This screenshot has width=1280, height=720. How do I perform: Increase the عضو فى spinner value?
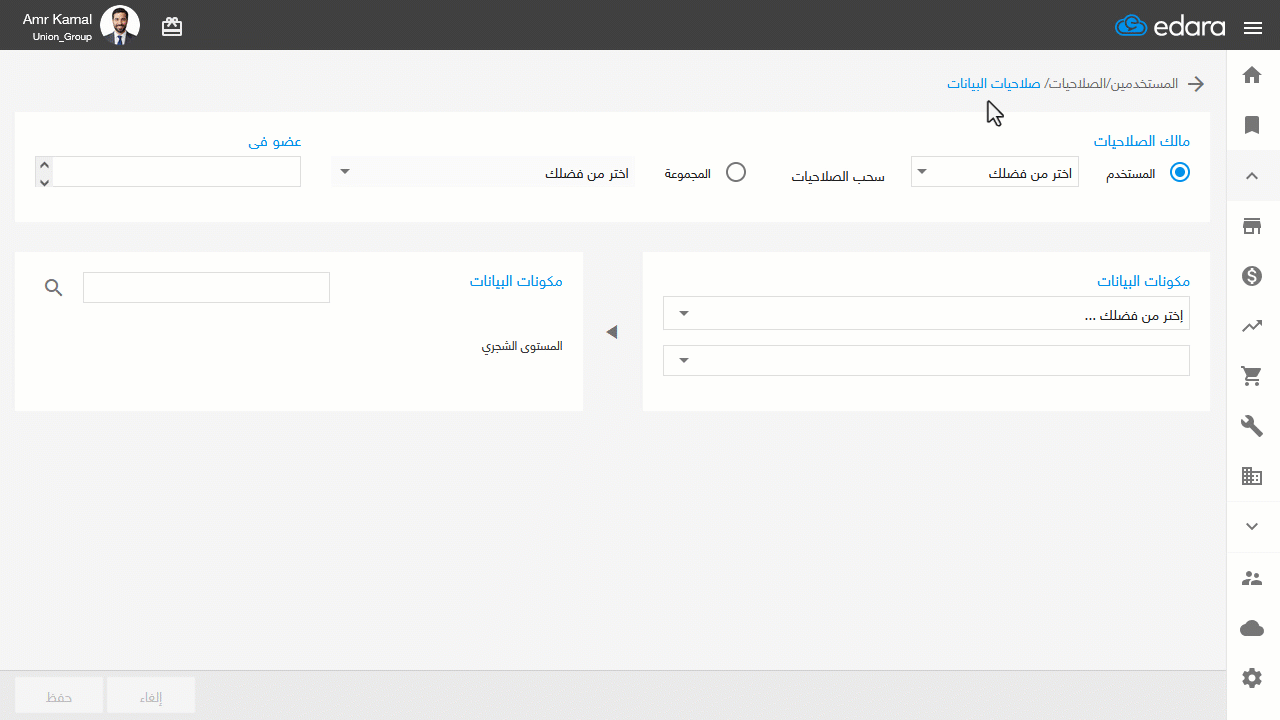[44, 164]
